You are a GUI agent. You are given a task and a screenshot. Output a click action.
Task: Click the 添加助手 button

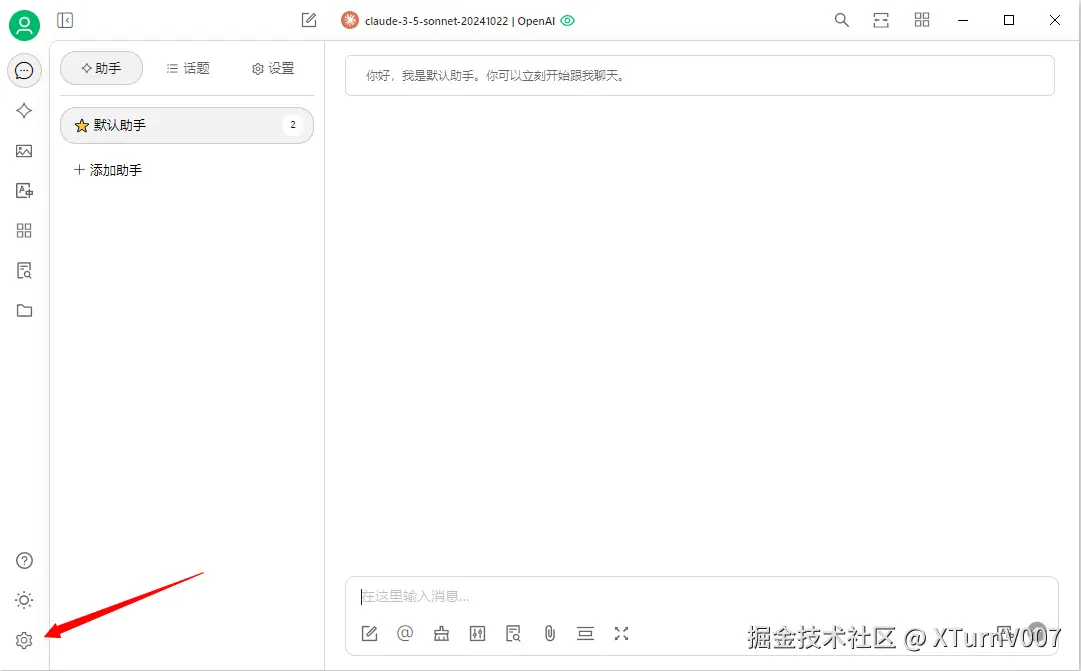coord(107,169)
